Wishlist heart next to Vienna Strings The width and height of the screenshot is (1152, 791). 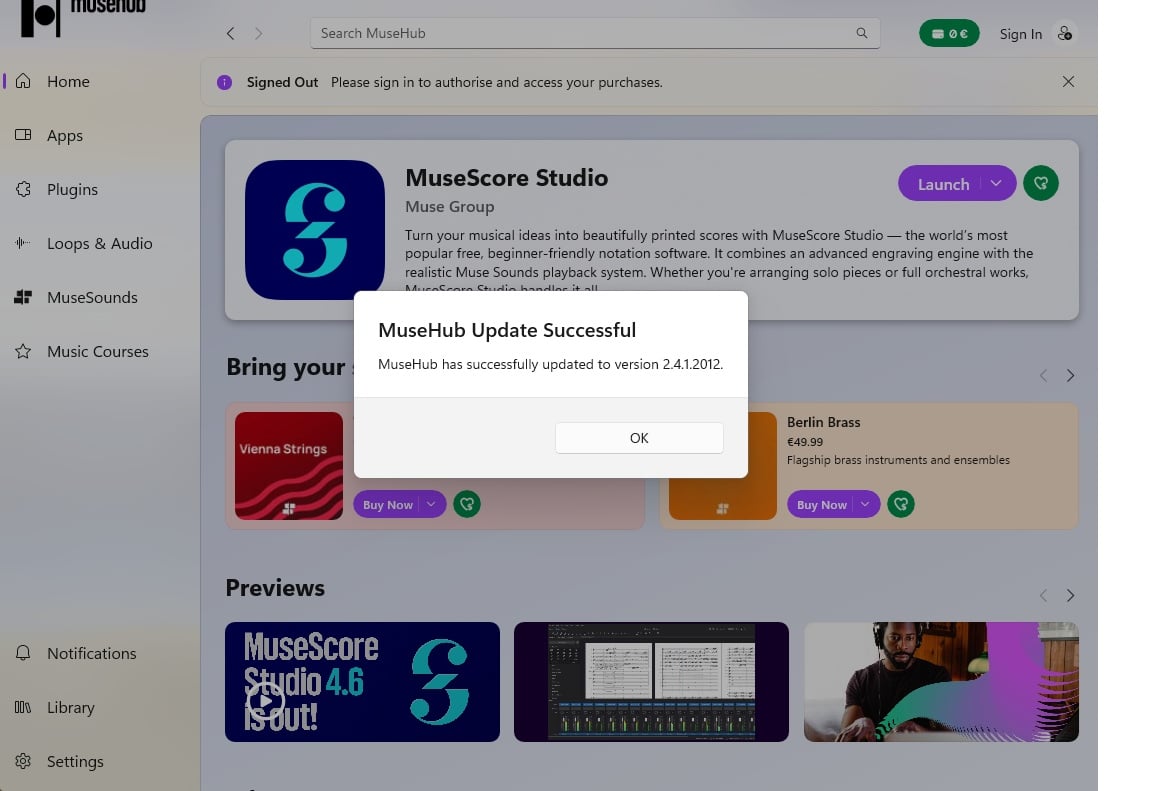(467, 504)
